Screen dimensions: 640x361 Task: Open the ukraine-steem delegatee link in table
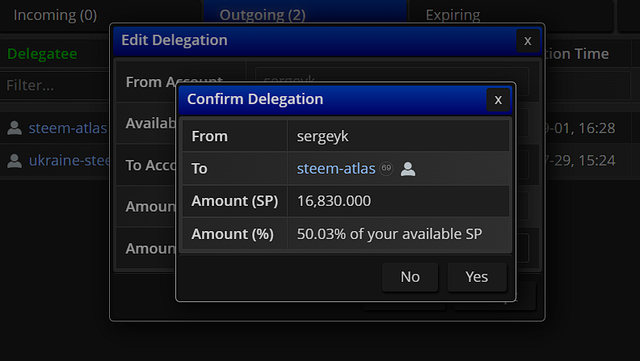click(x=69, y=160)
